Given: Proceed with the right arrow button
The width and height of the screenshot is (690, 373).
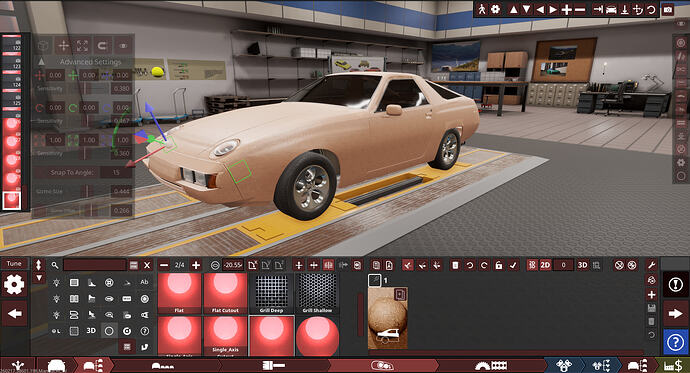Looking at the screenshot, I should 675,314.
